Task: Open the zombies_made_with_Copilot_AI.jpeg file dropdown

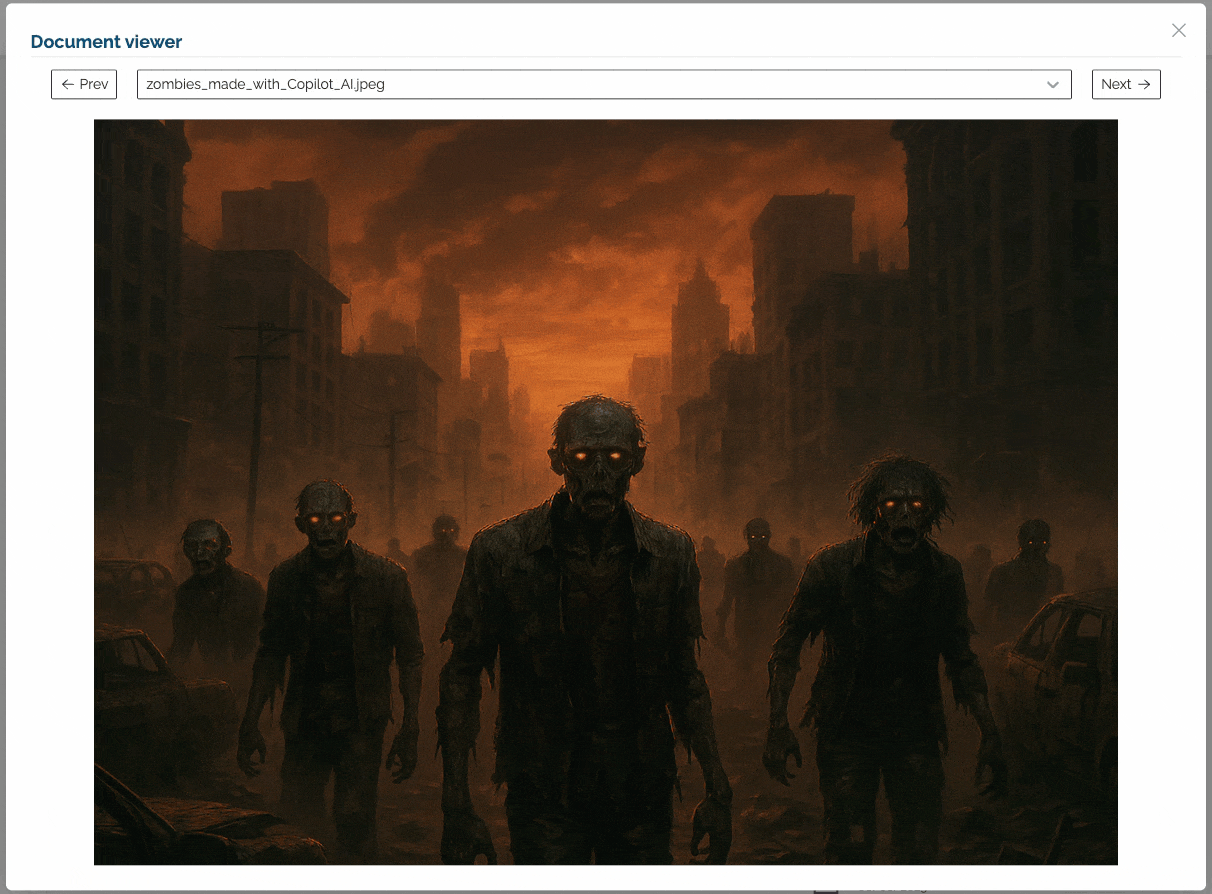Action: click(x=604, y=84)
